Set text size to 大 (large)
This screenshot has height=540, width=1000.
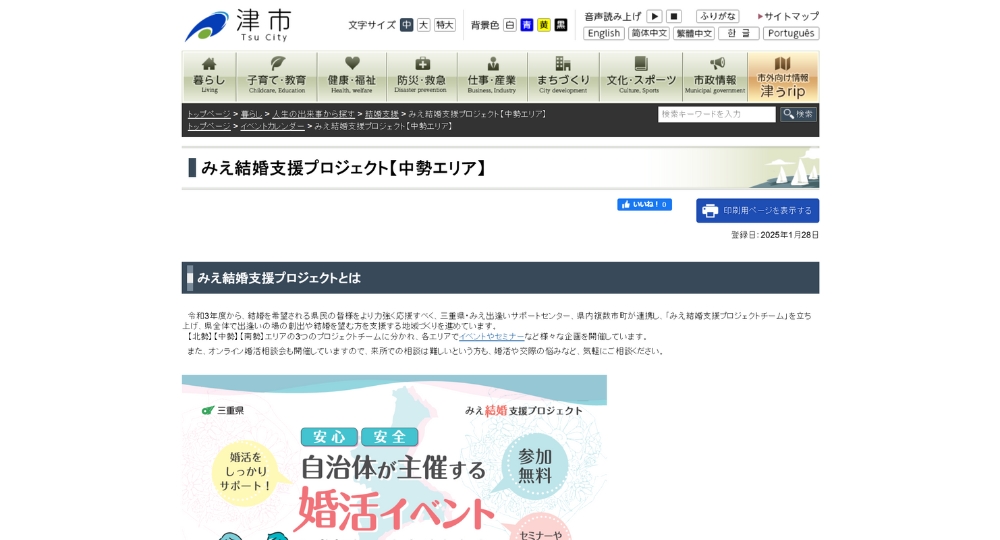(x=423, y=25)
